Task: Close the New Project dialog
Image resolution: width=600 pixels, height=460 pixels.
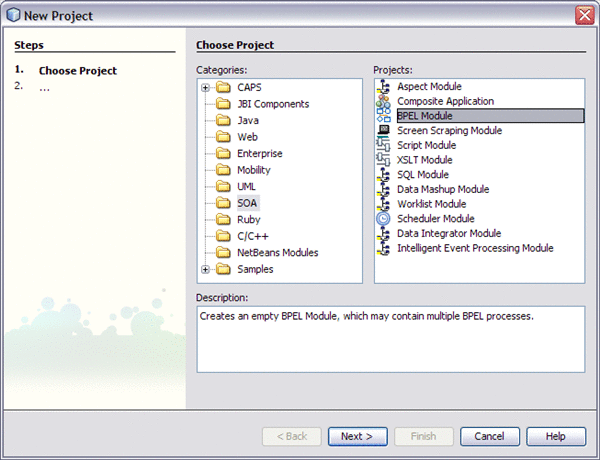Action: (585, 16)
